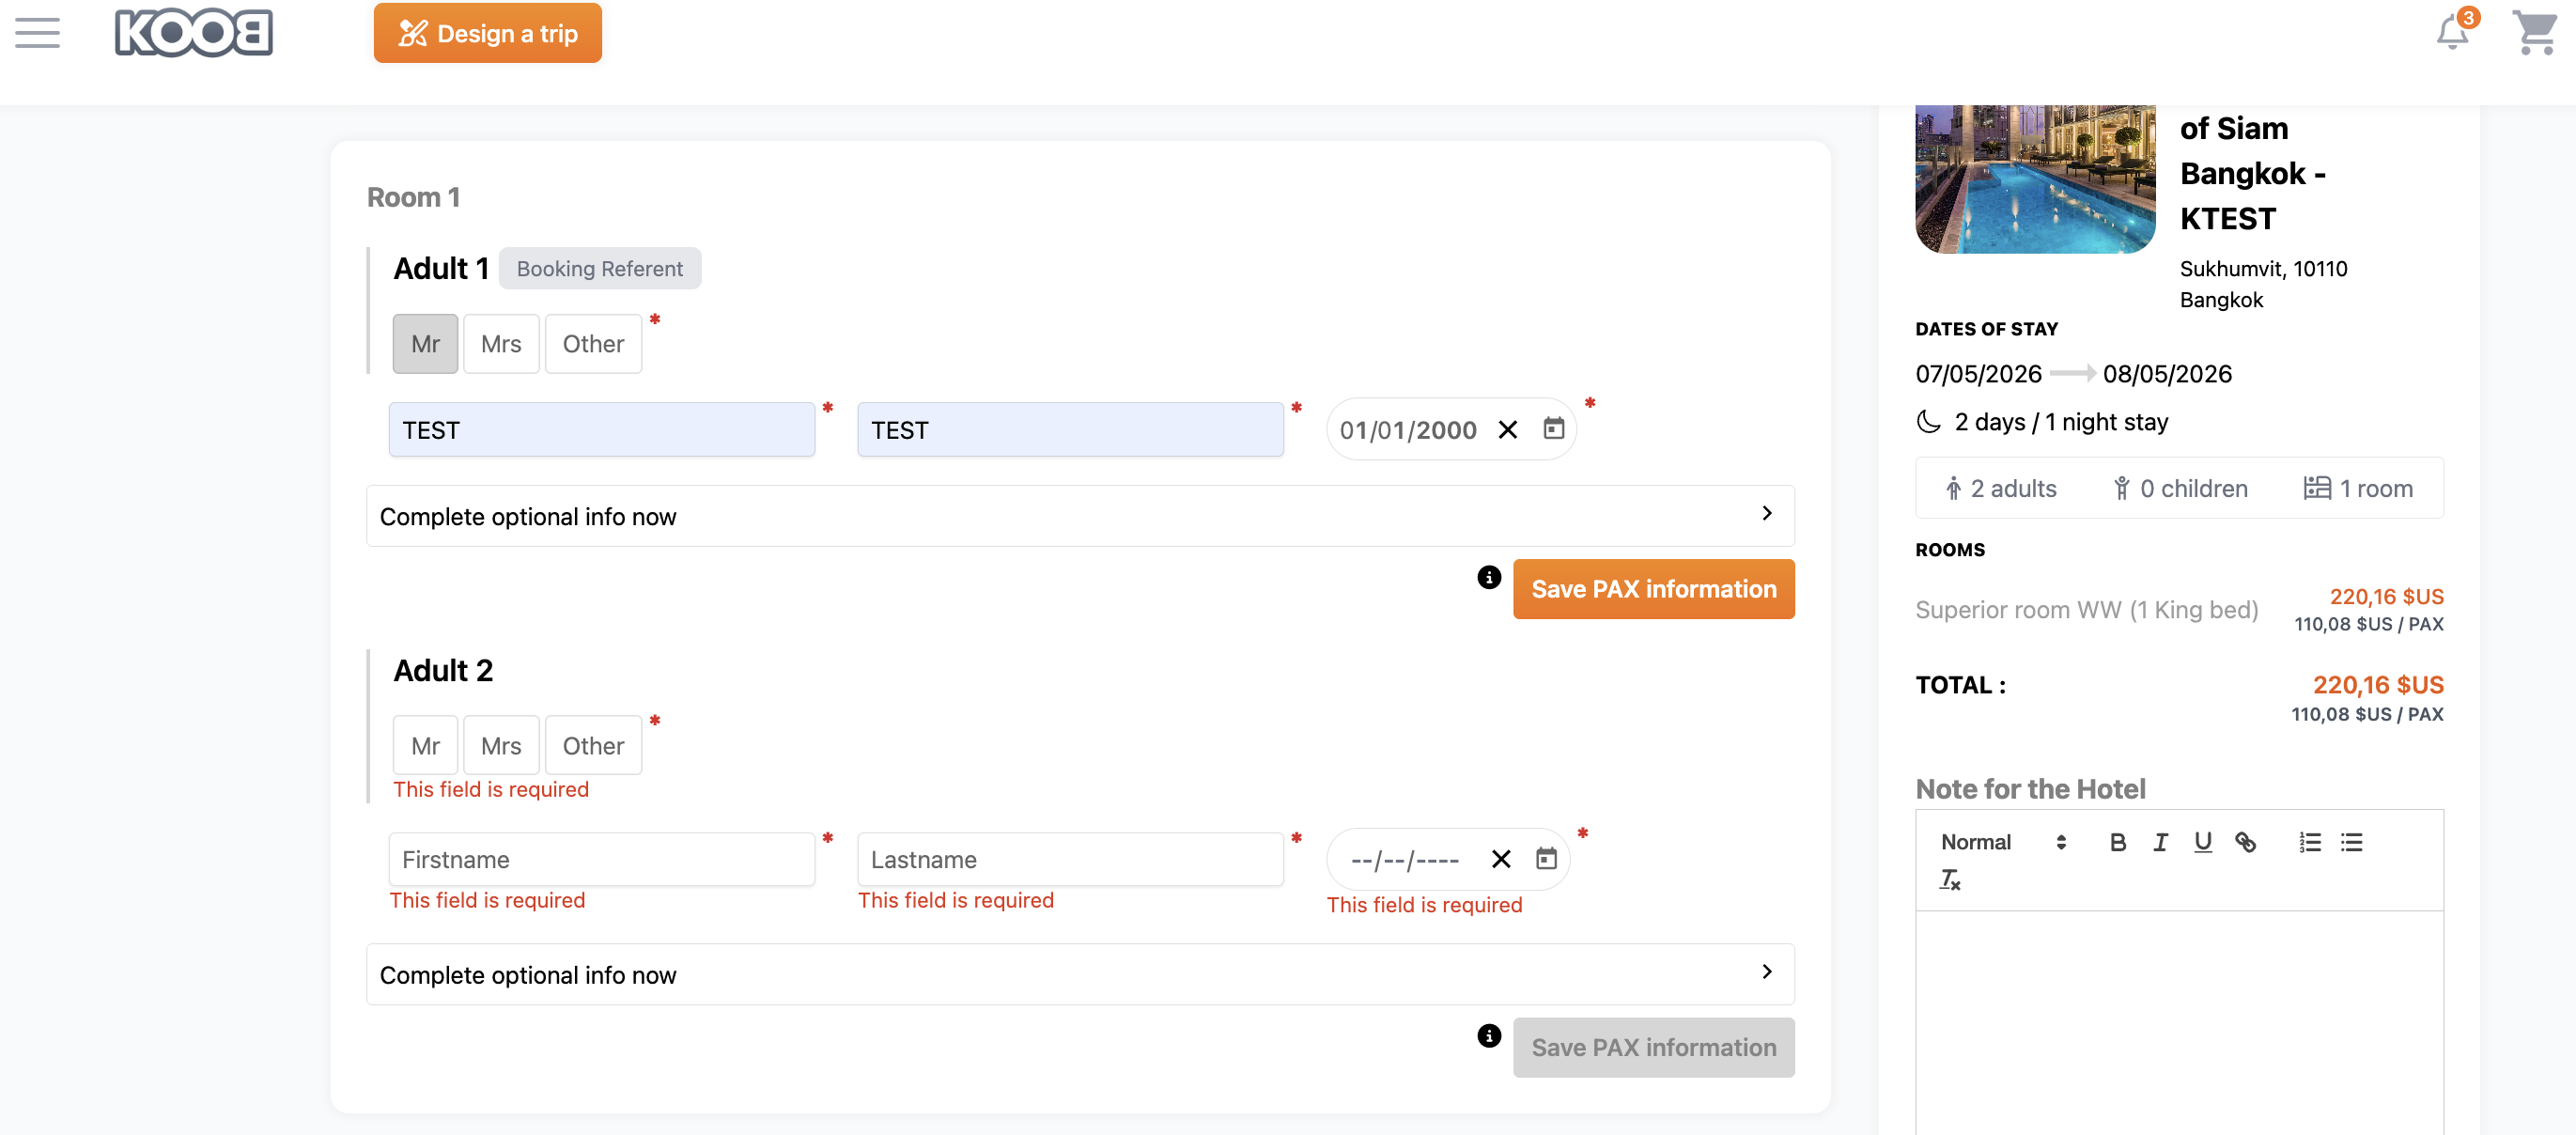This screenshot has width=2576, height=1135.
Task: Apply ordered list in note editor
Action: [2309, 842]
